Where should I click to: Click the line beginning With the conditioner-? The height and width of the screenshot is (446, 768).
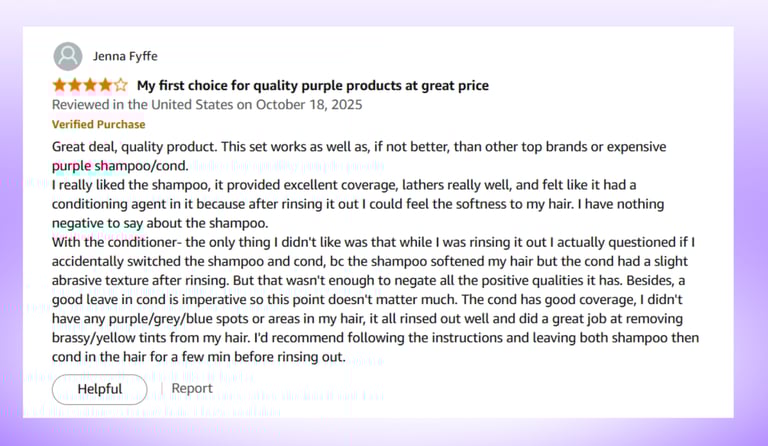click(x=373, y=242)
